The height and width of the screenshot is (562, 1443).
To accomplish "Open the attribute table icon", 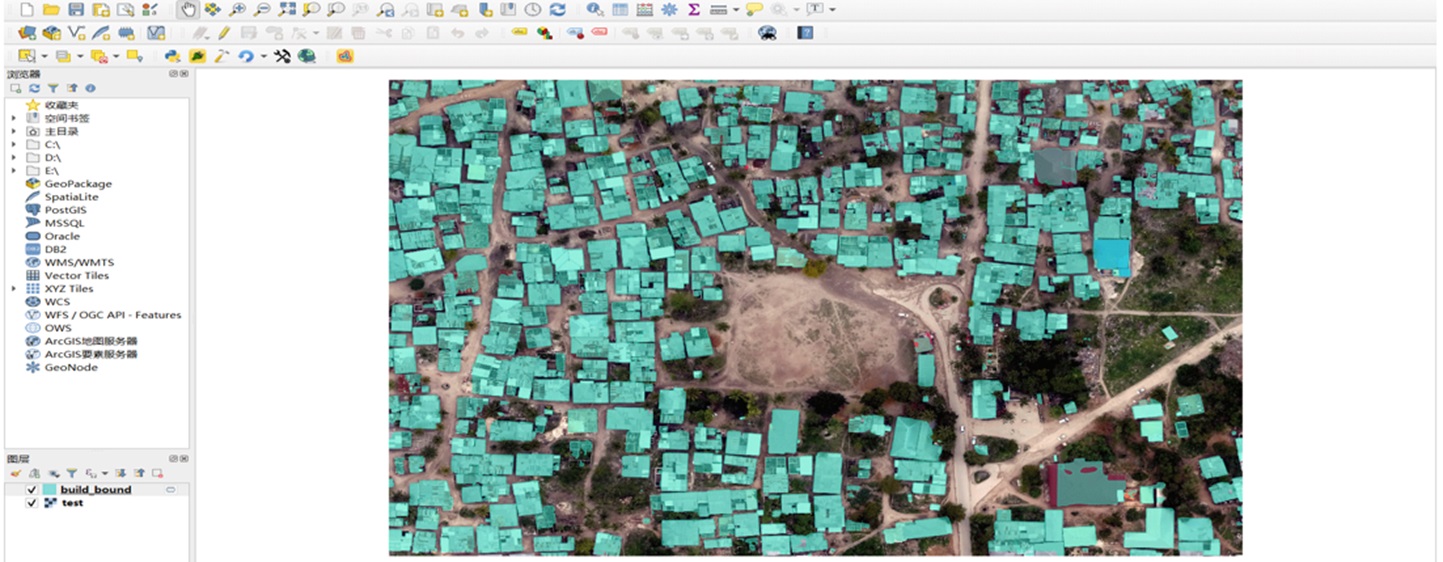I will pos(620,9).
